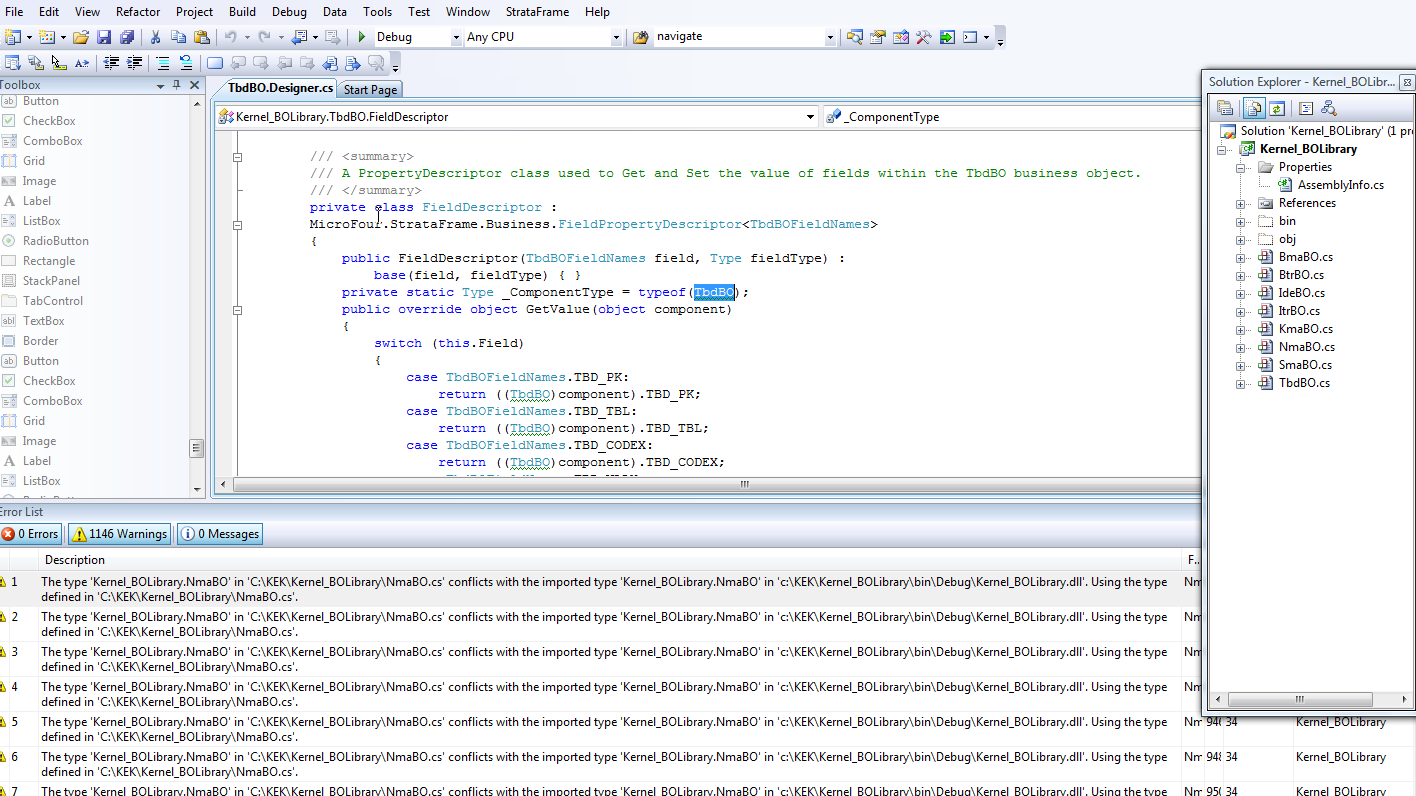Select TbdBO.cs in Solution Explorer
Image resolution: width=1416 pixels, height=796 pixels.
(1304, 383)
